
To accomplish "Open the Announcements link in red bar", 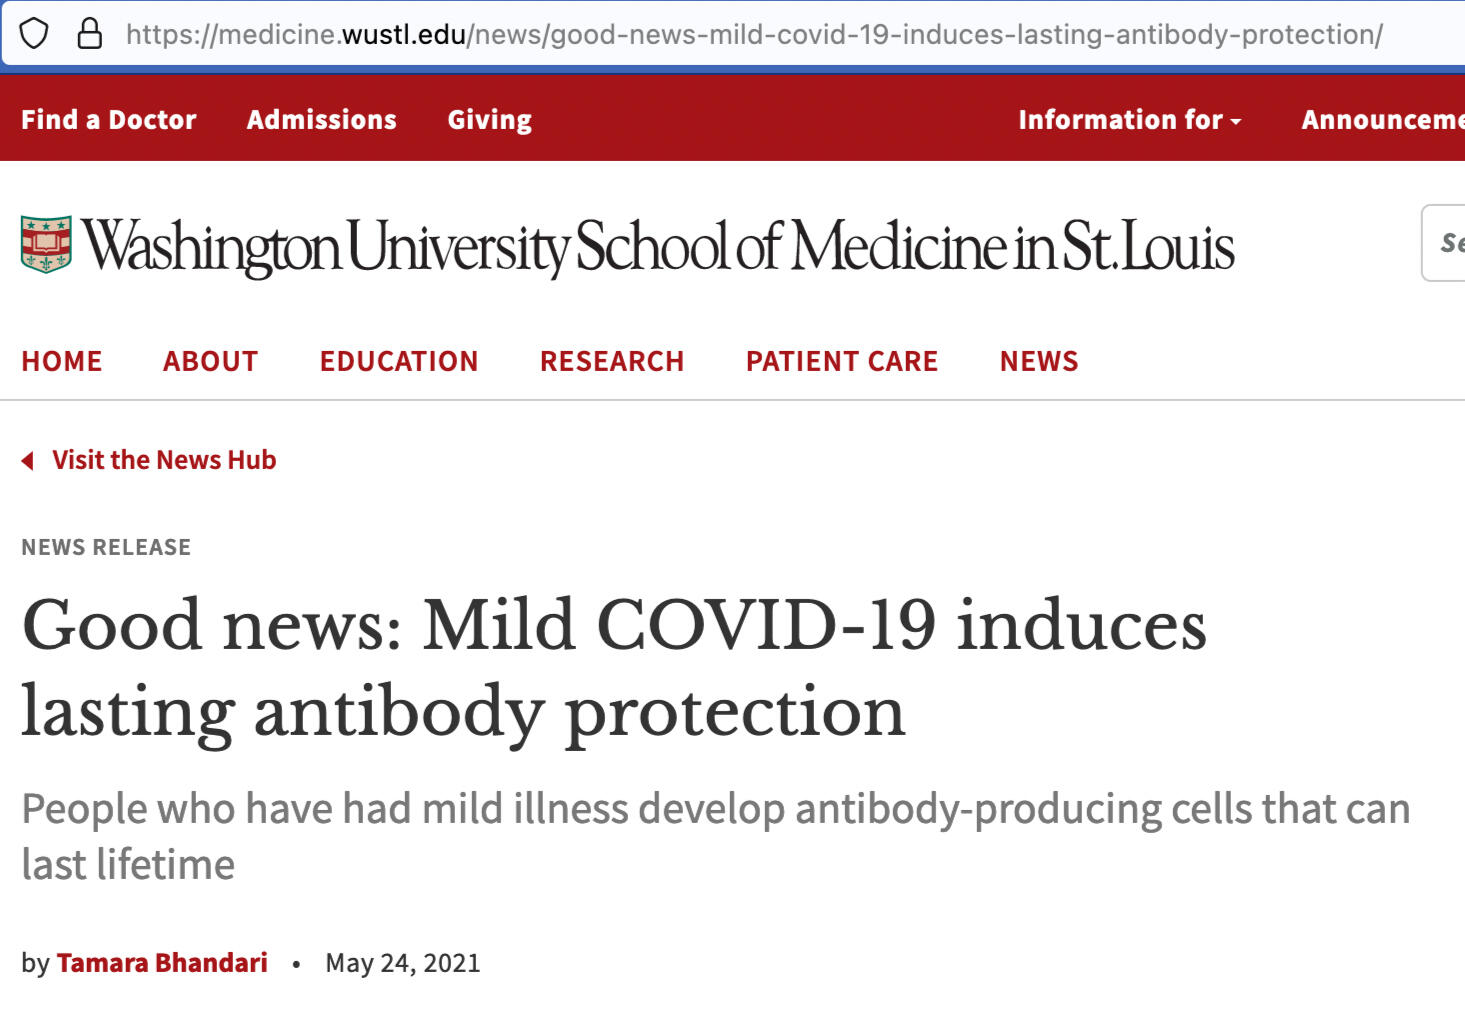I will tap(1382, 120).
